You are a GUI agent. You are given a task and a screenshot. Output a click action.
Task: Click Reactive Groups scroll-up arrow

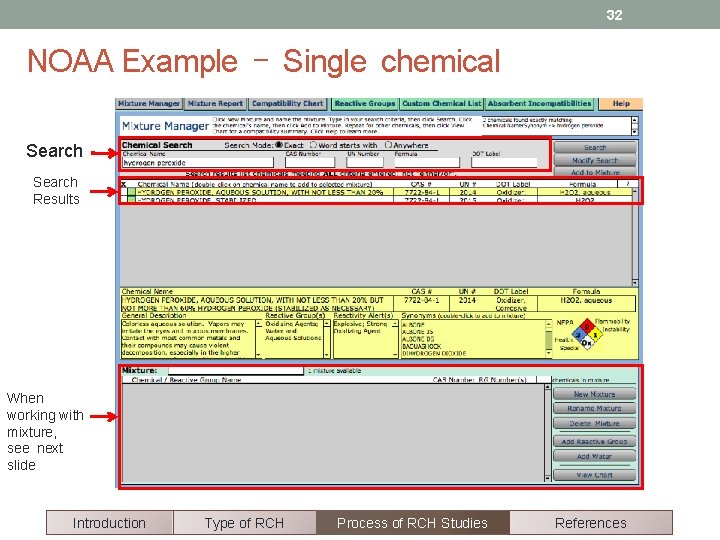(326, 323)
